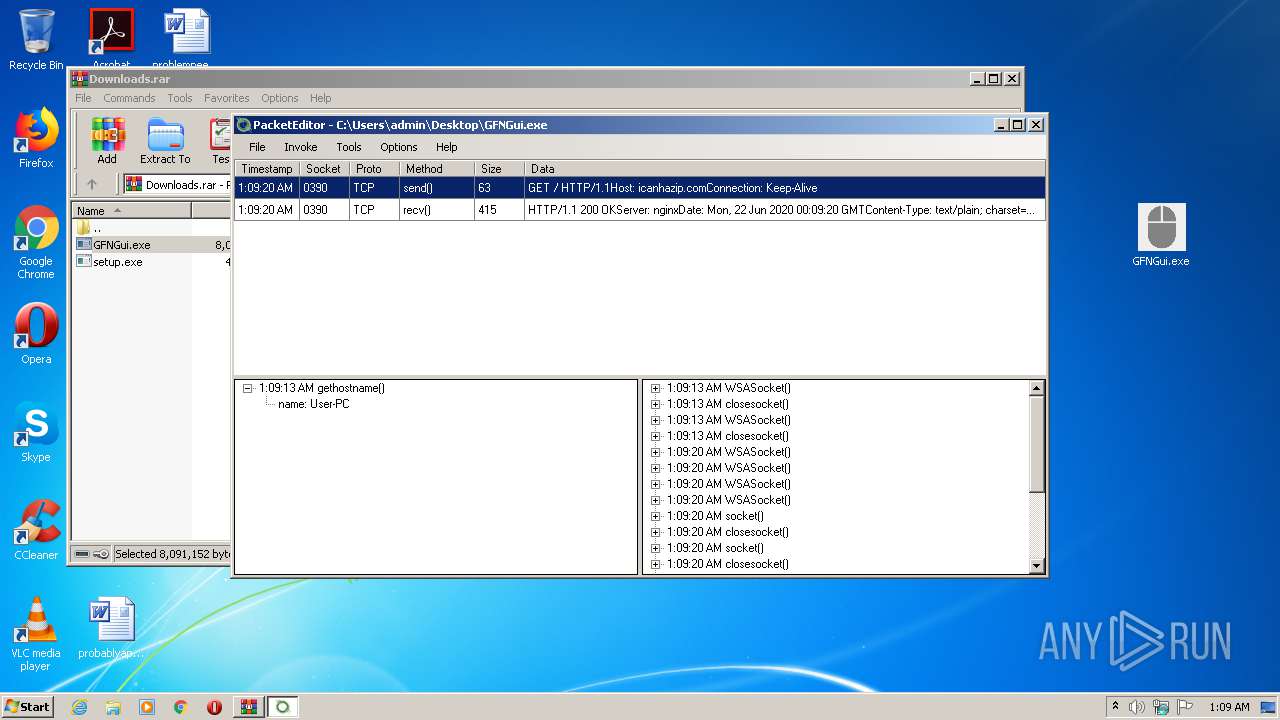The width and height of the screenshot is (1280, 720).
Task: Expand the first 1:09:13 AM closesocket() entry
Action: coord(655,404)
